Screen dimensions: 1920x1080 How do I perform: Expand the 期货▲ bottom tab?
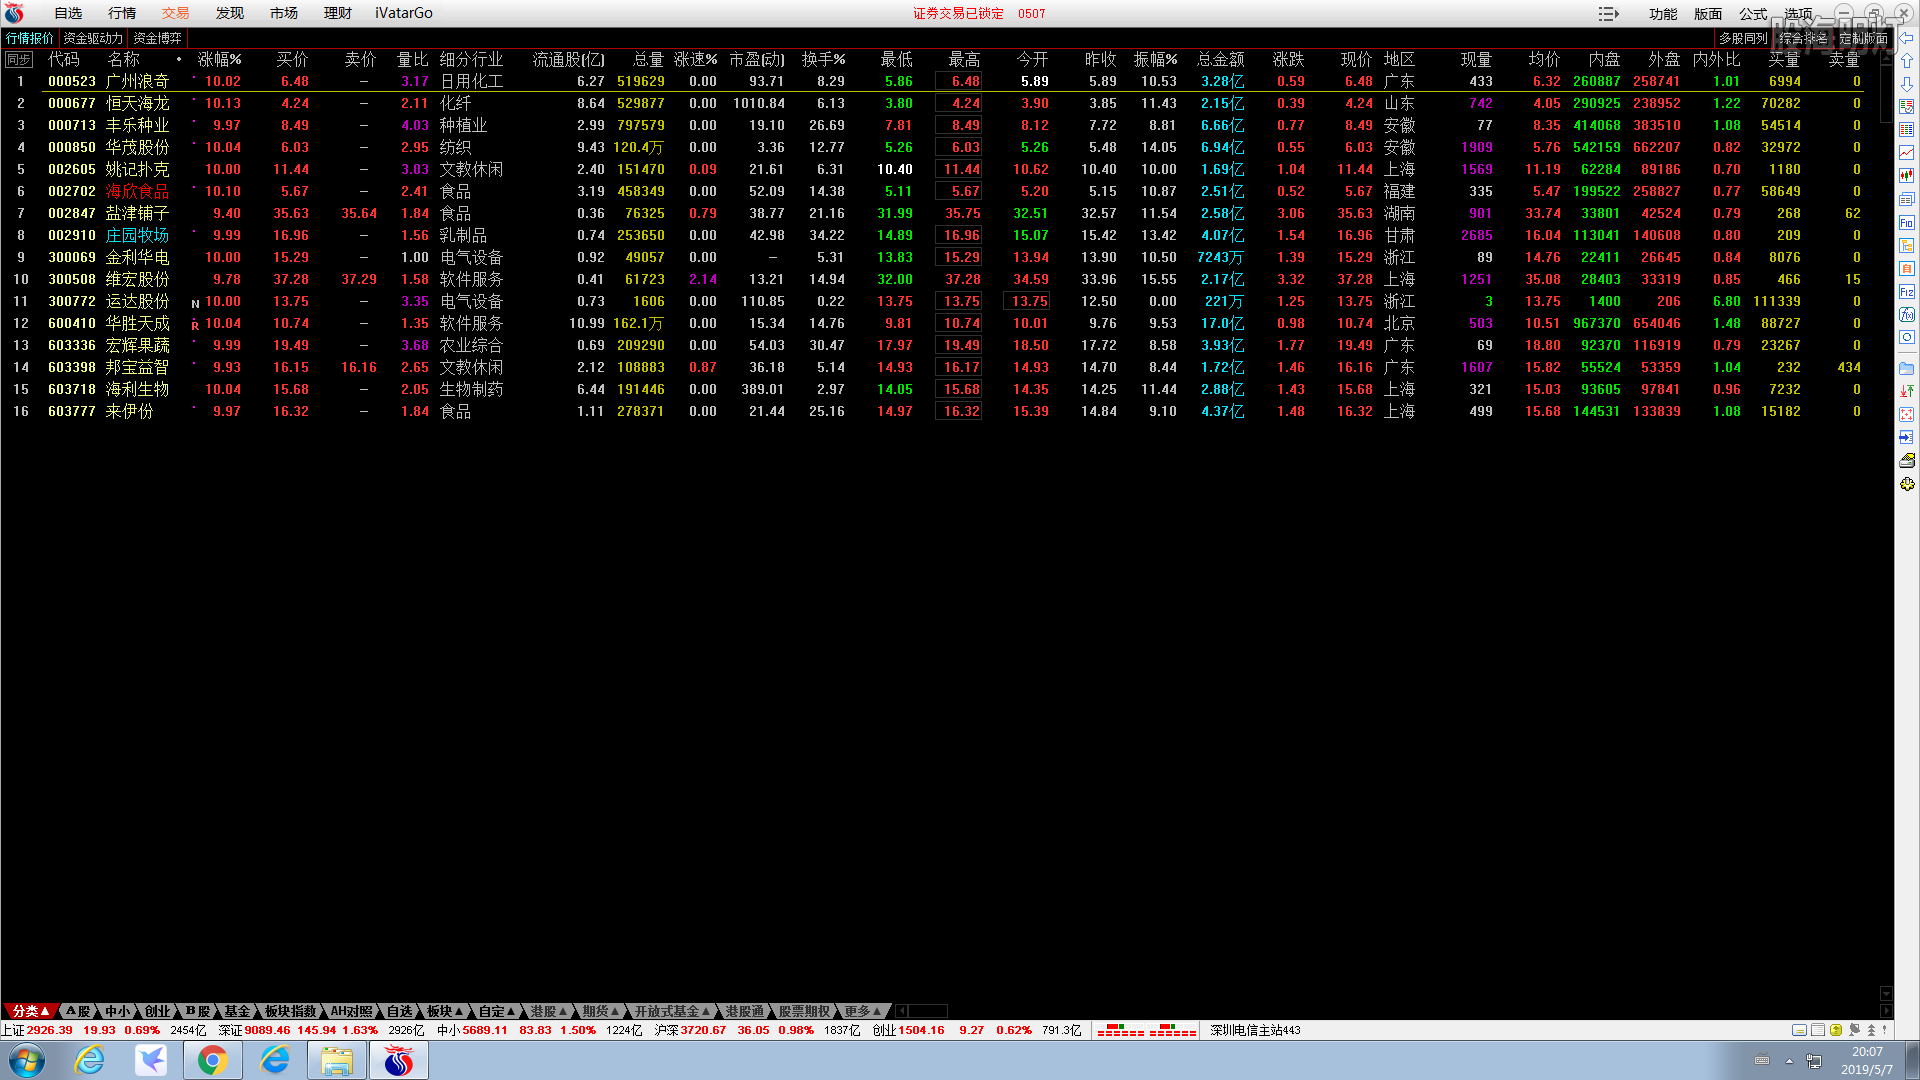[601, 1011]
